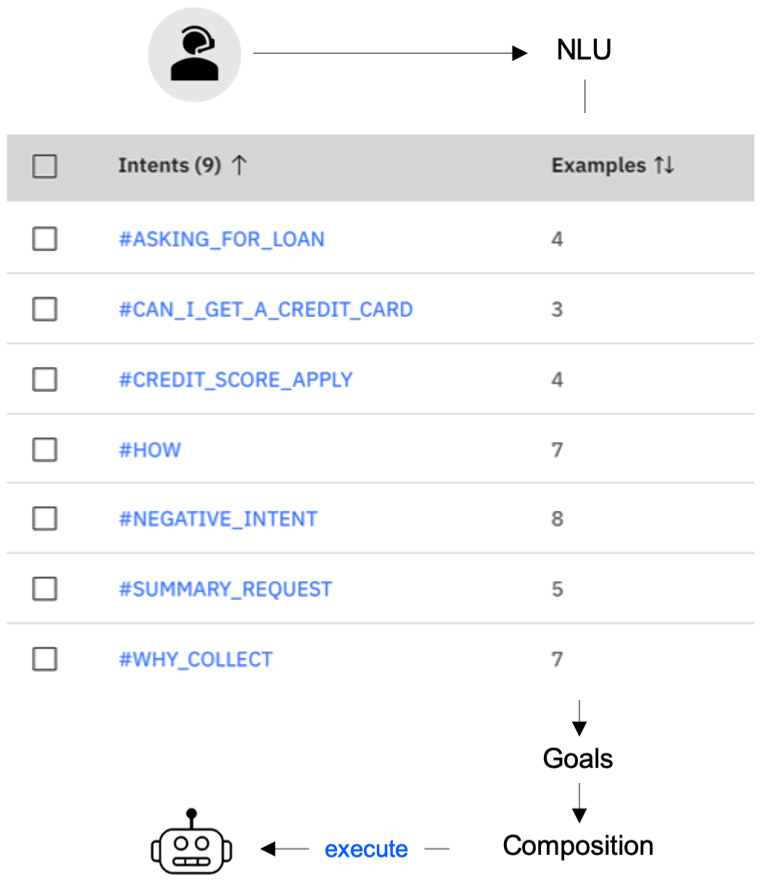Open the #SUMMARY_REQUEST intent
Viewport: 765px width, 880px height.
[226, 589]
